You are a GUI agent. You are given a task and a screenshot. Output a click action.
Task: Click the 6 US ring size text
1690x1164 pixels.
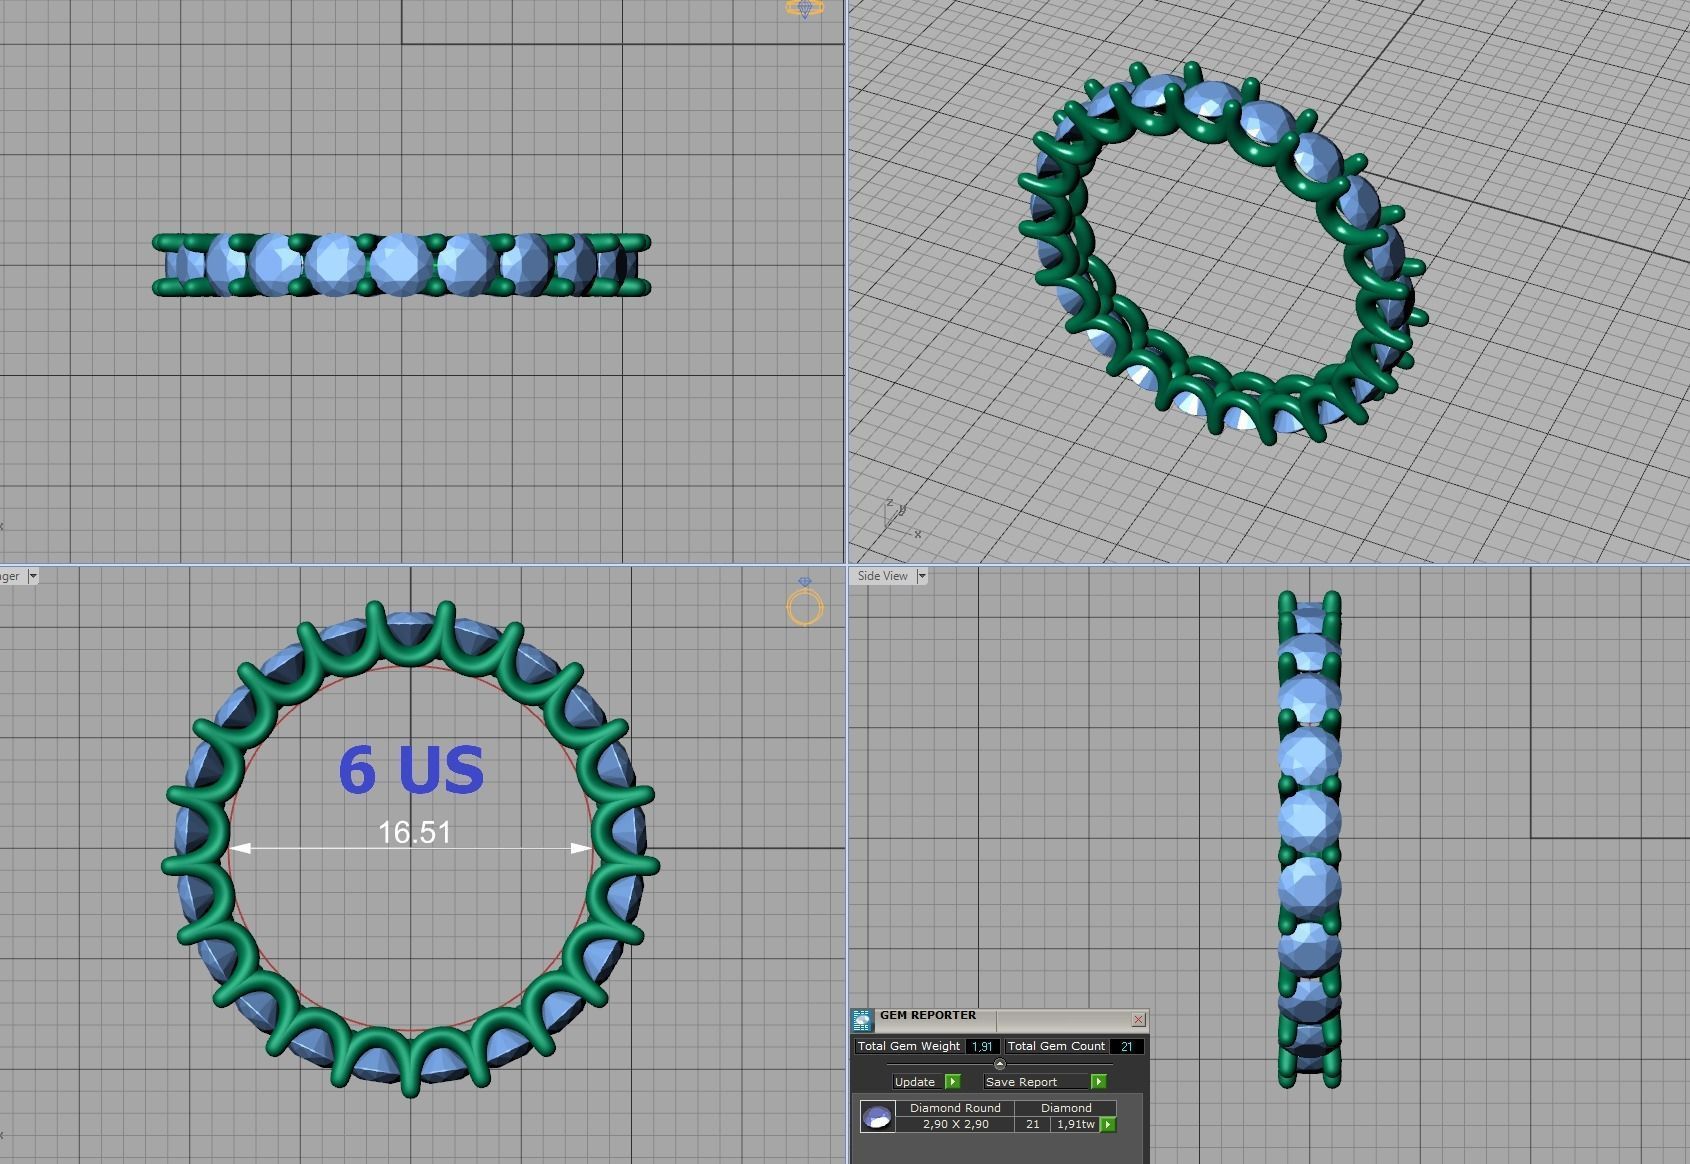(411, 769)
